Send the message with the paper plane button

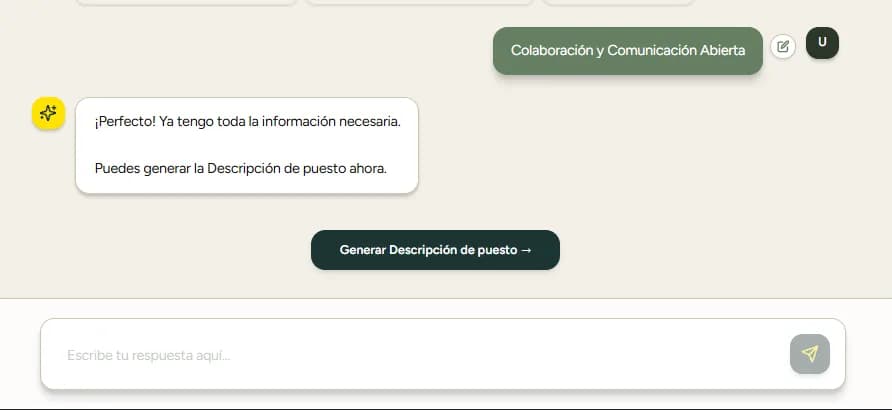click(810, 354)
